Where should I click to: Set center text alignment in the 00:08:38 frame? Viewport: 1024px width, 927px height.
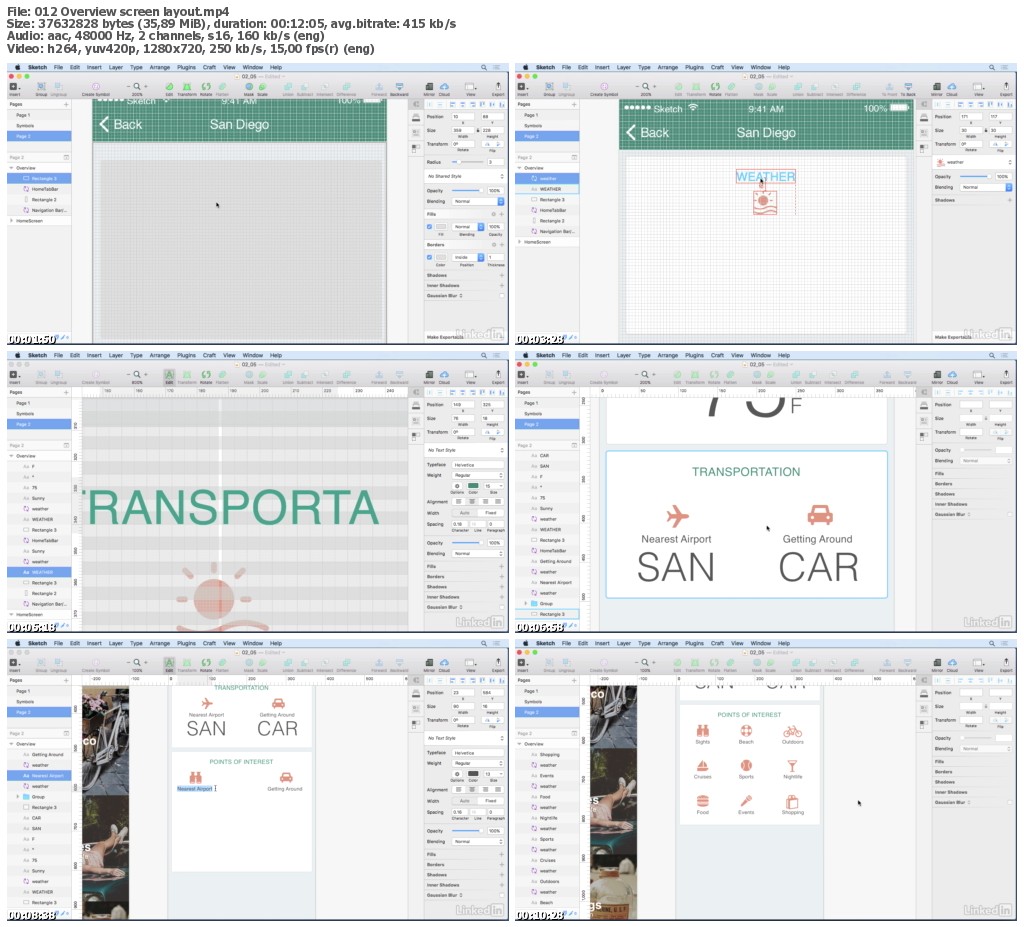pyautogui.click(x=472, y=790)
